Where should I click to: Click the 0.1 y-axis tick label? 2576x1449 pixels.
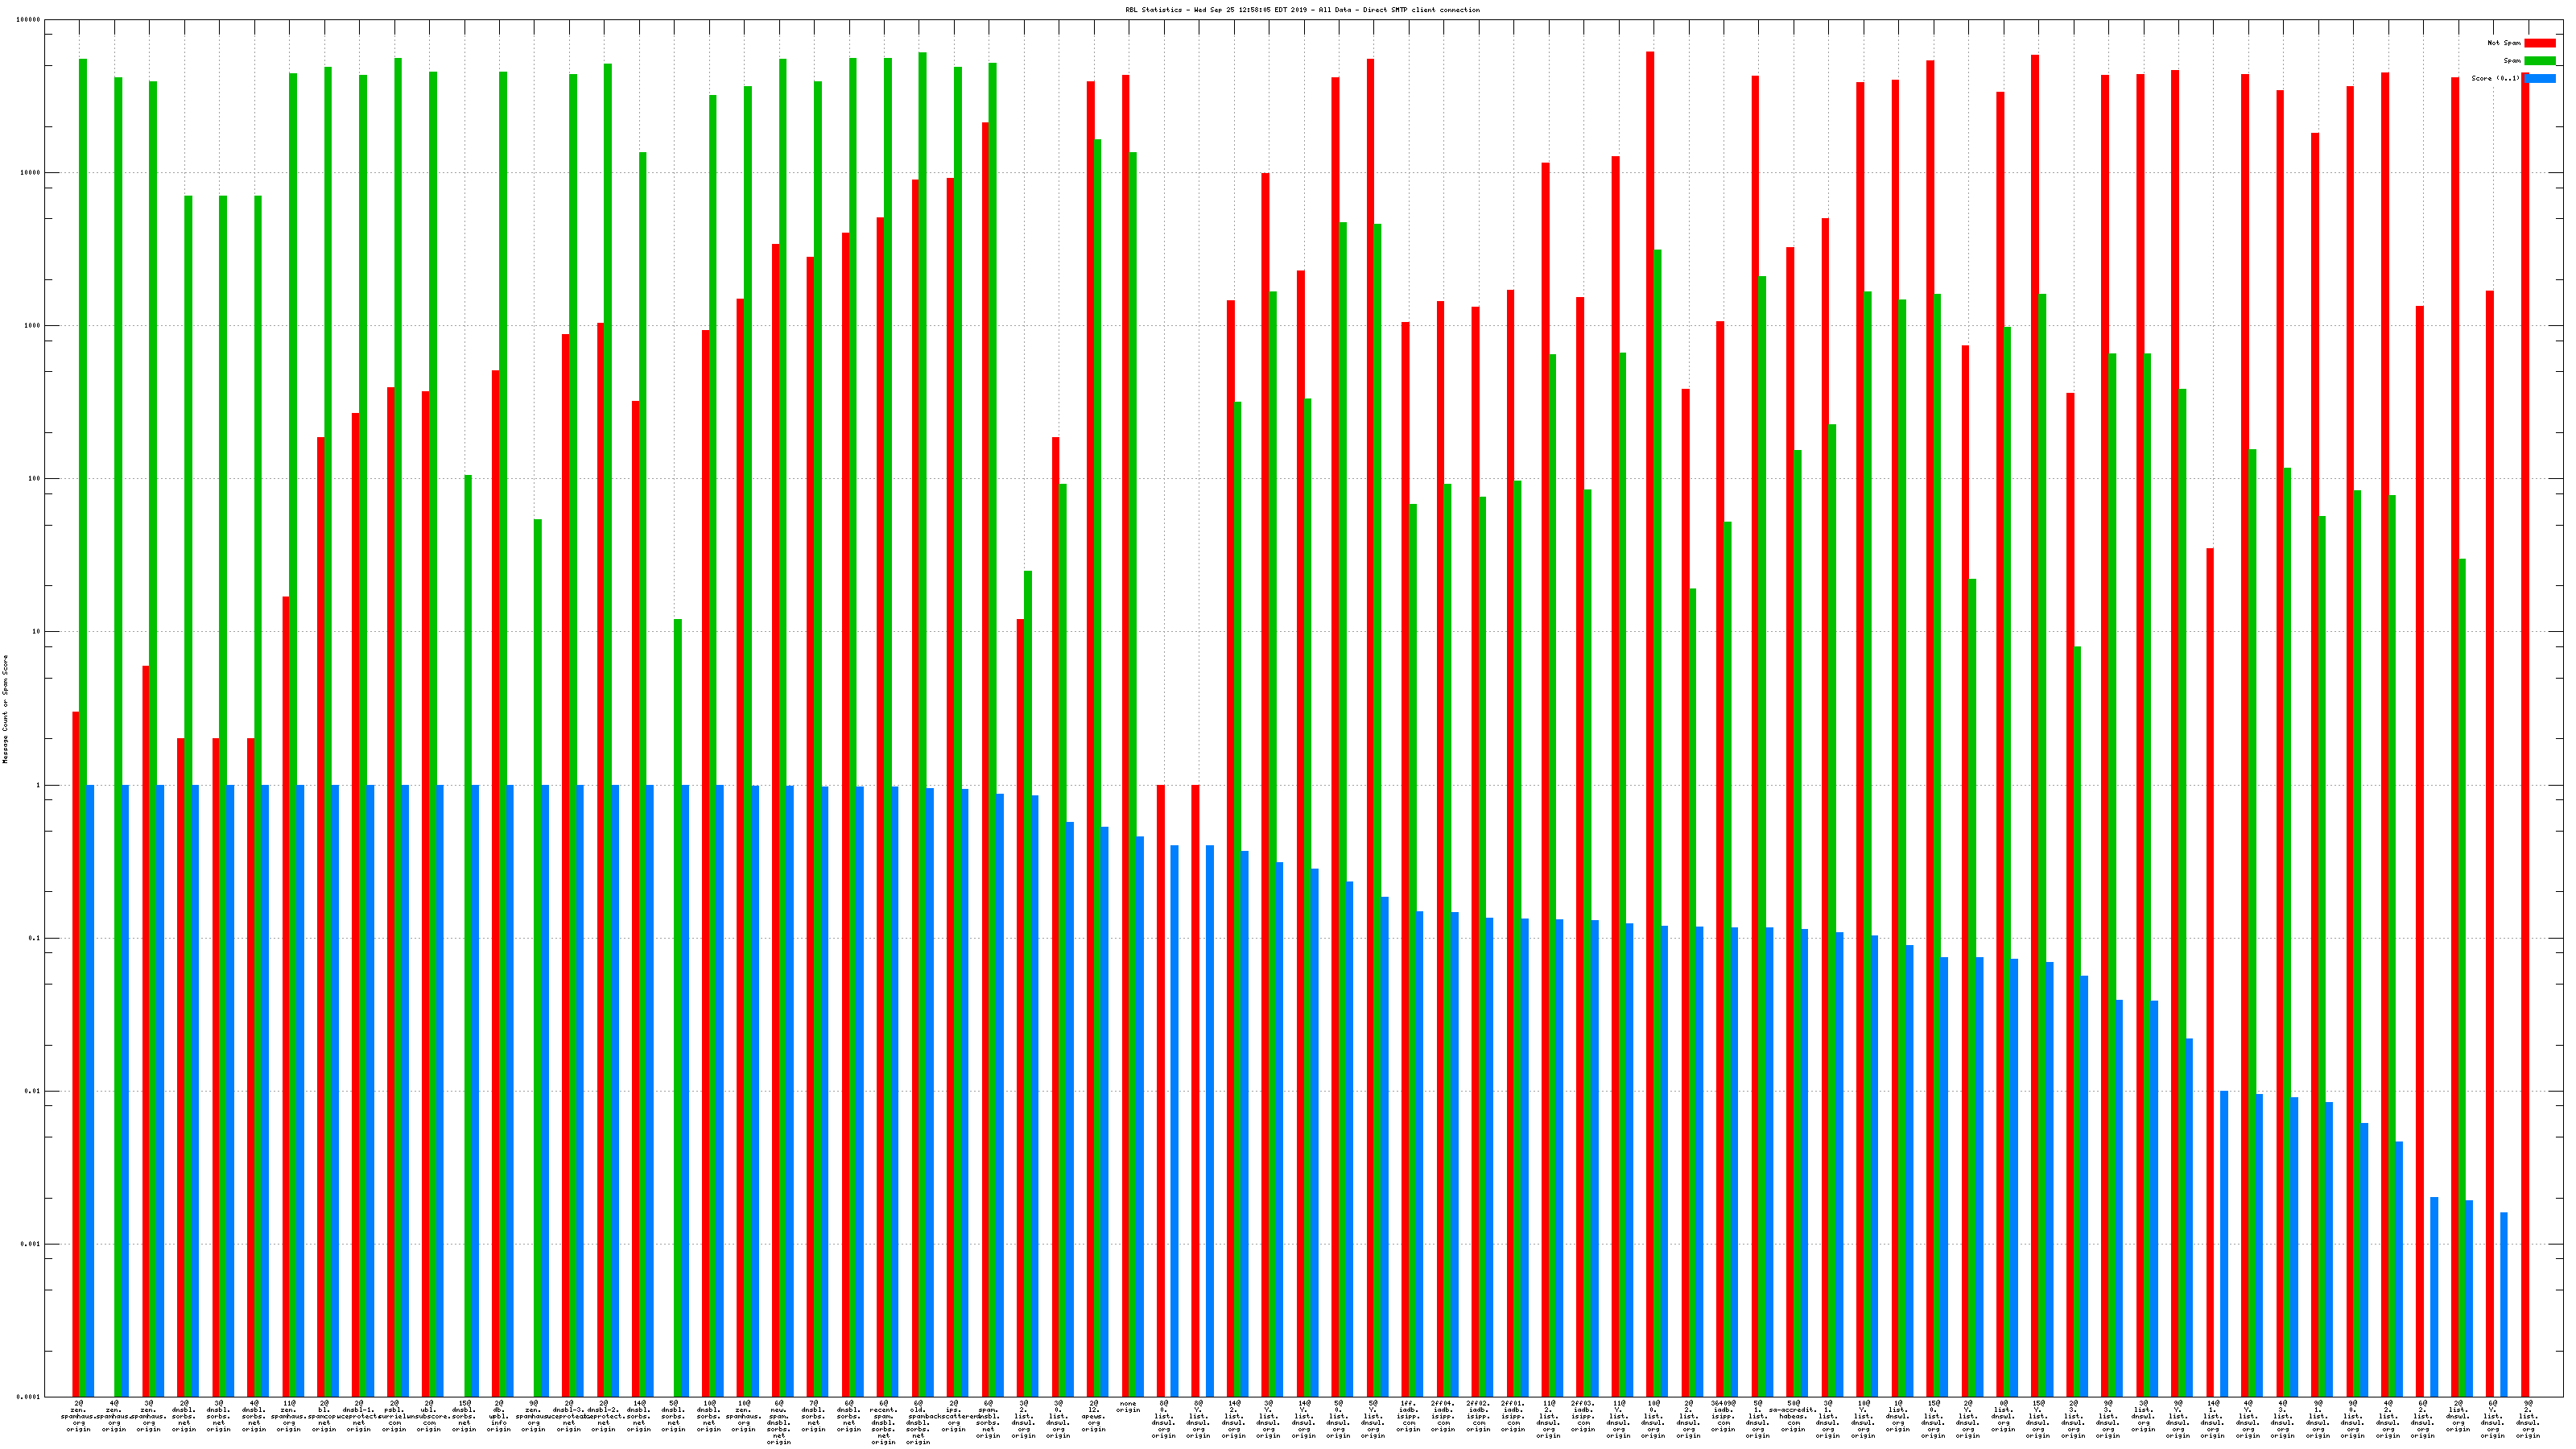click(x=35, y=939)
